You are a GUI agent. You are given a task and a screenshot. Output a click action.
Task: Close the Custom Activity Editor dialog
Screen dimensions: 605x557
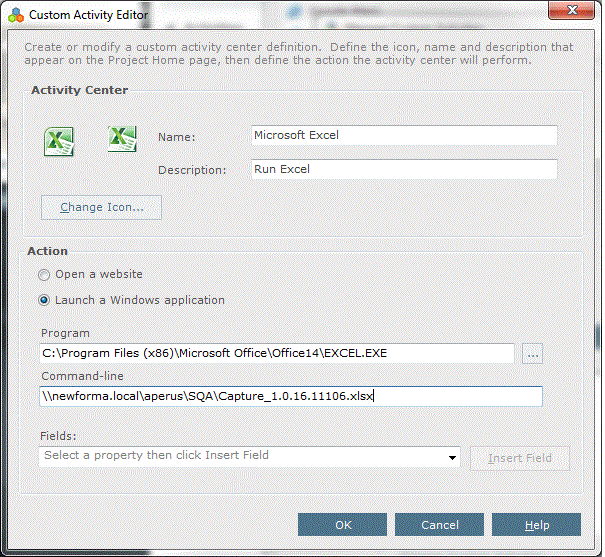(x=571, y=10)
